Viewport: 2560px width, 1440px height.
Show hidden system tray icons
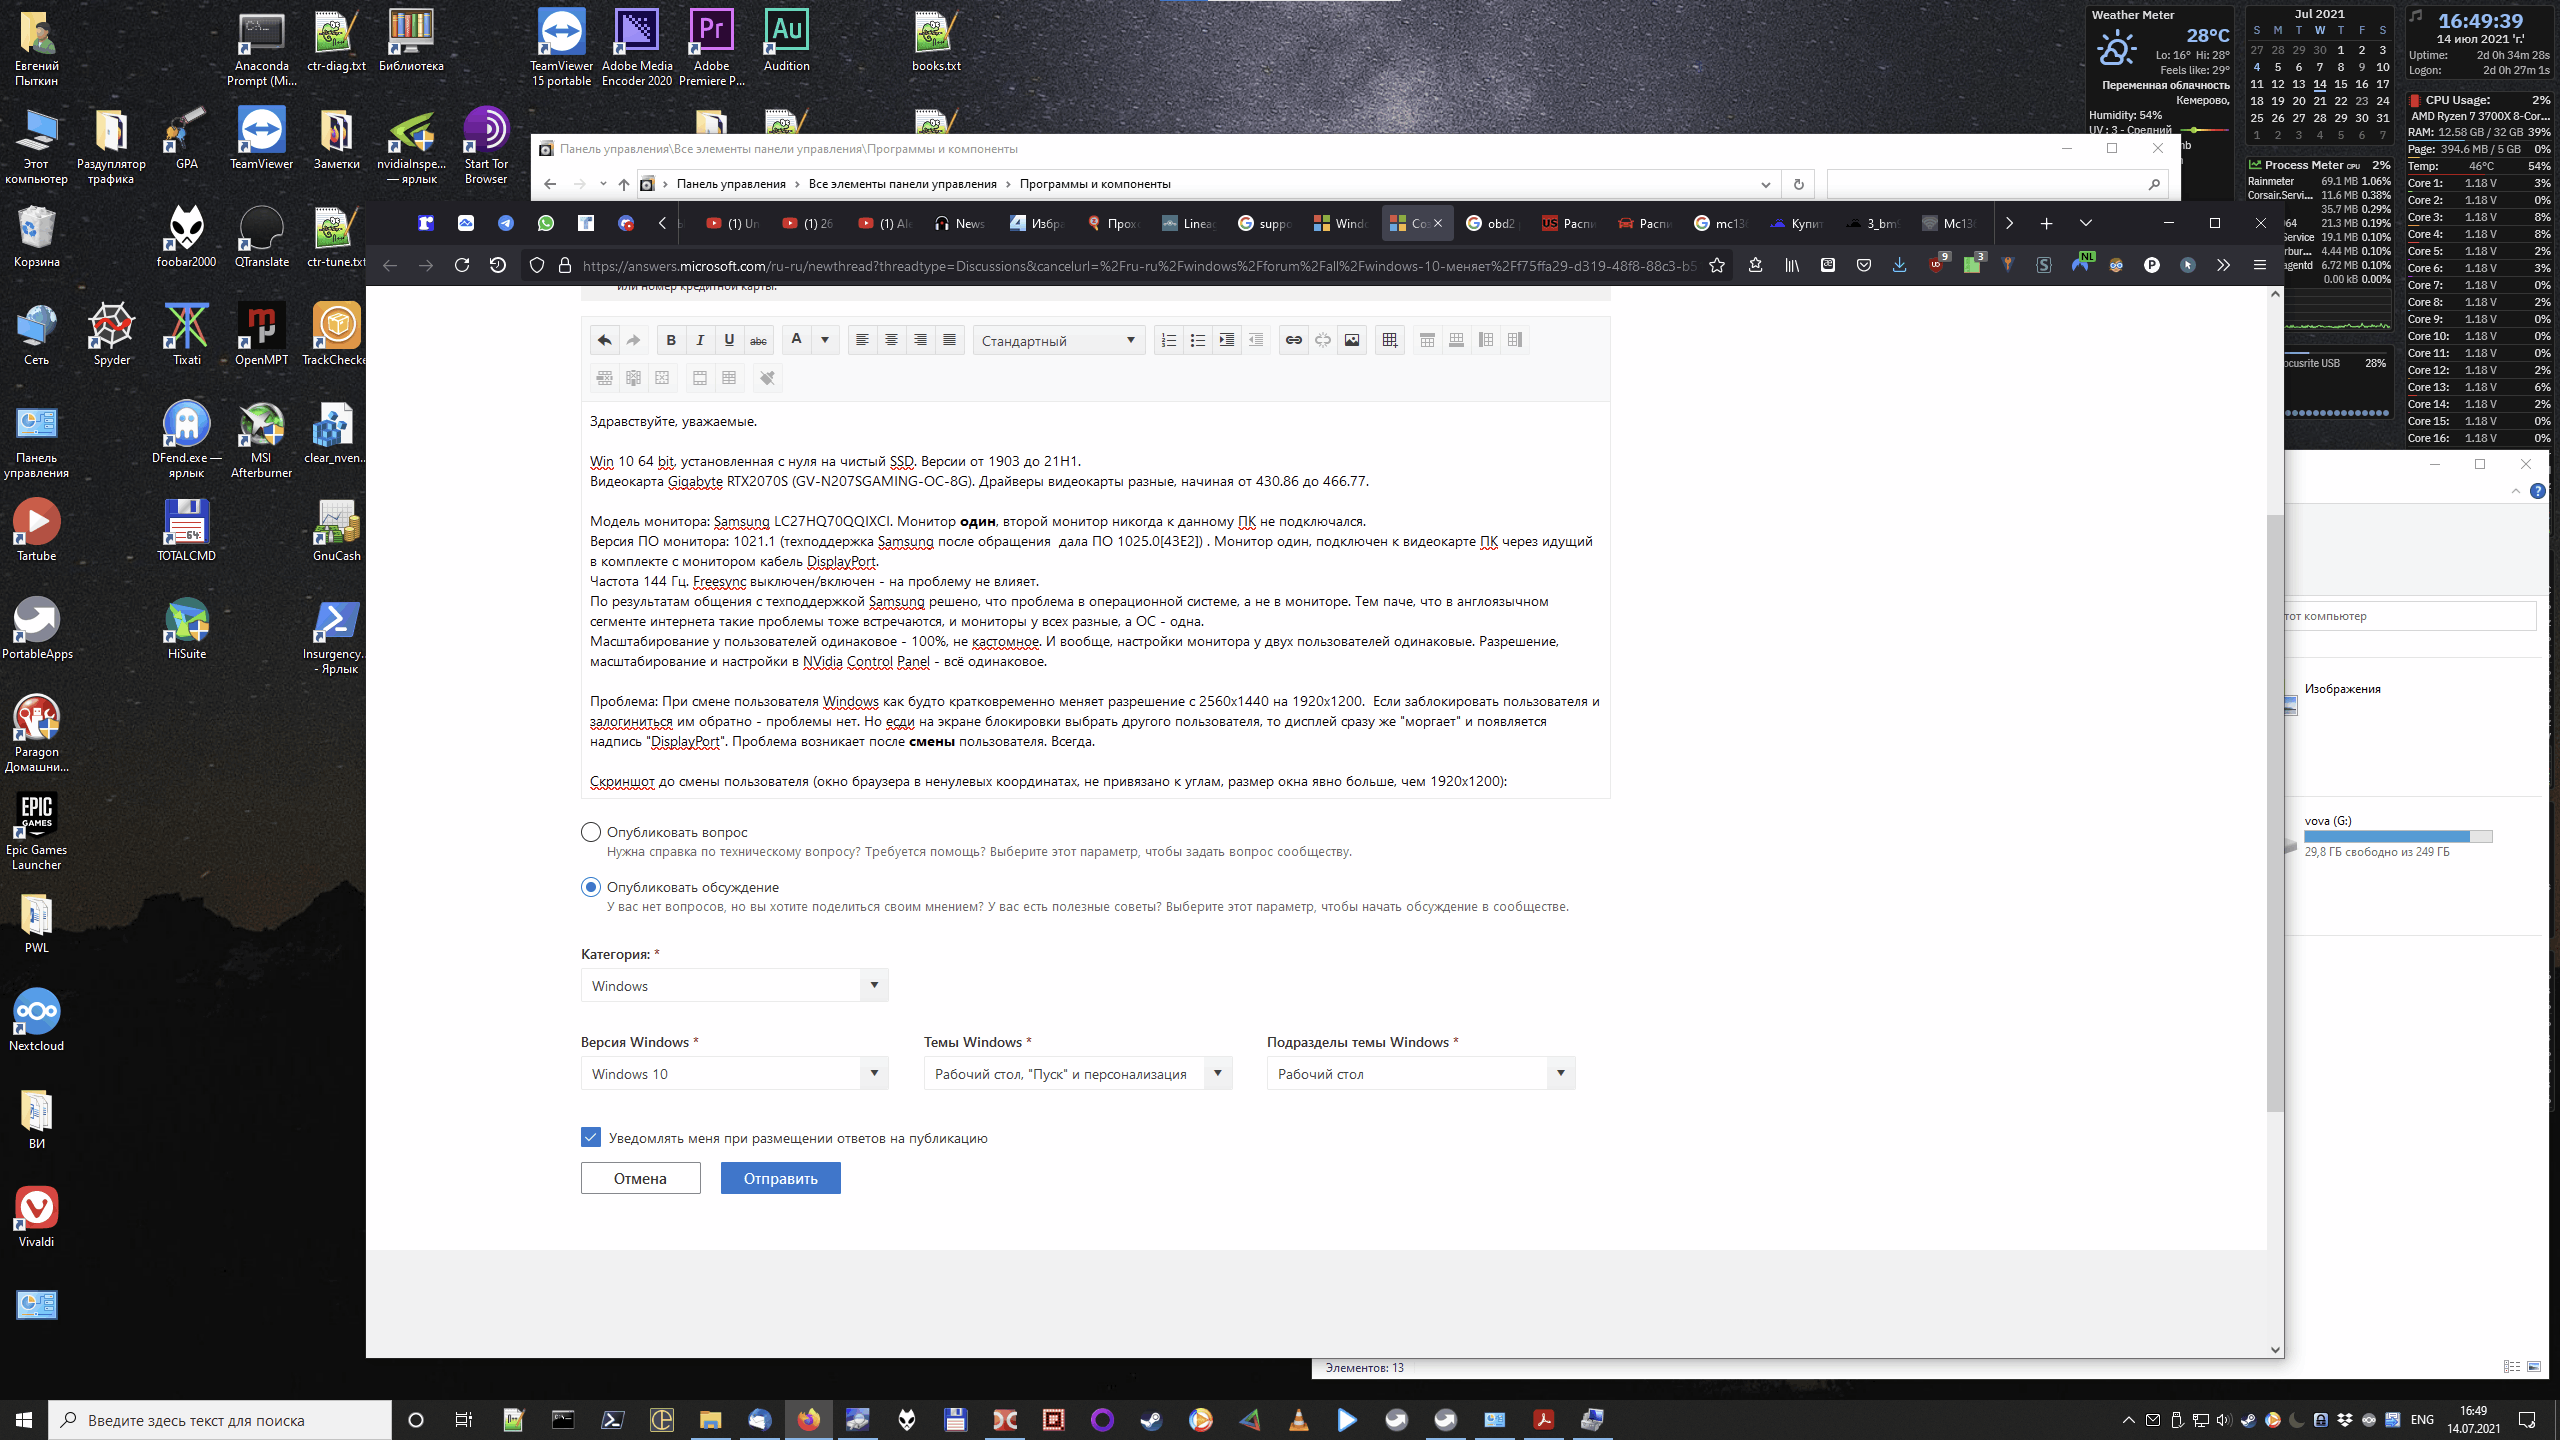coord(2128,1420)
